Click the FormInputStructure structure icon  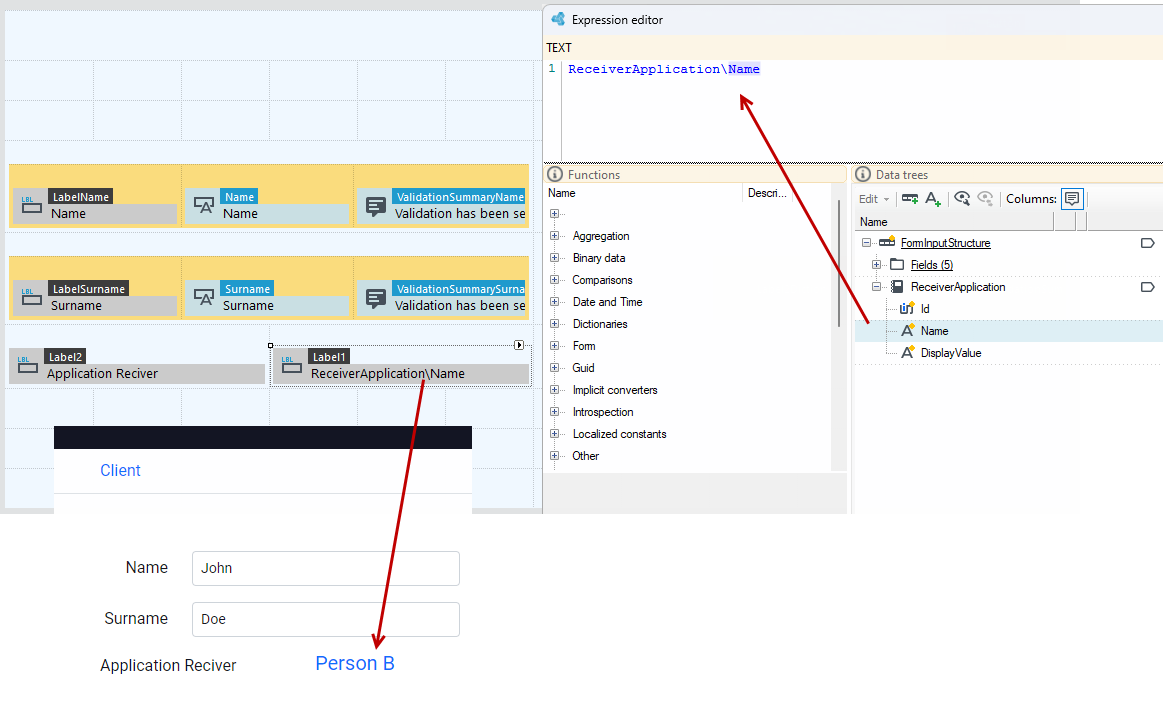click(887, 242)
